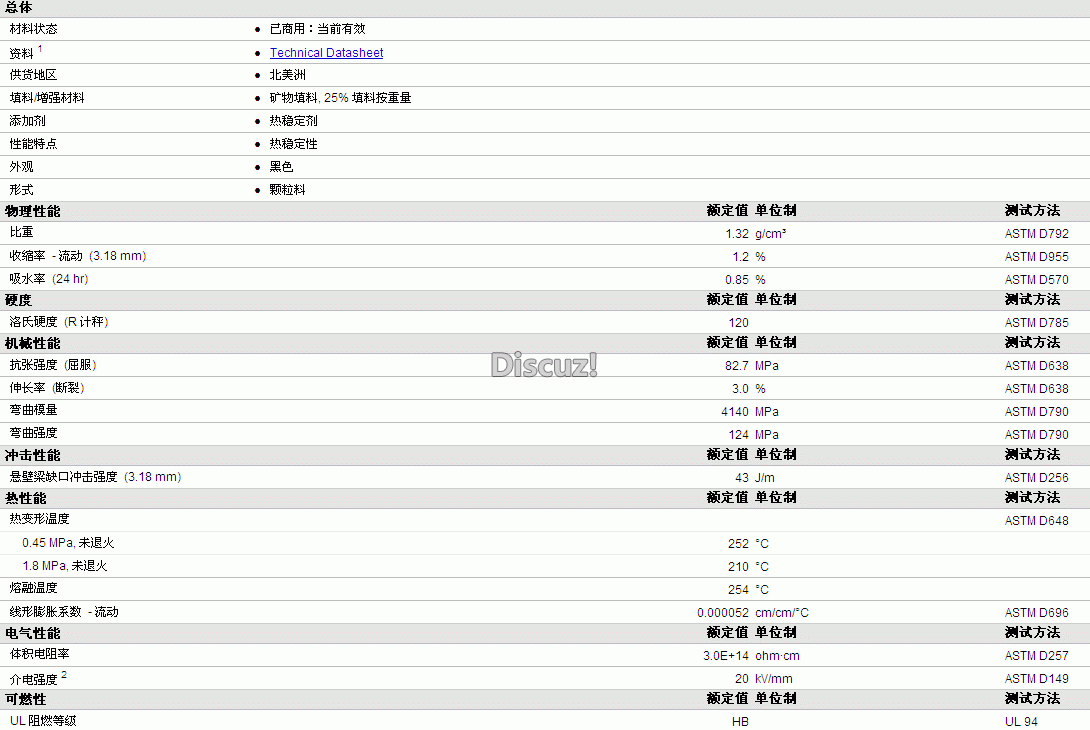
Task: Select the 黑色 appearance value
Action: pyautogui.click(x=281, y=167)
